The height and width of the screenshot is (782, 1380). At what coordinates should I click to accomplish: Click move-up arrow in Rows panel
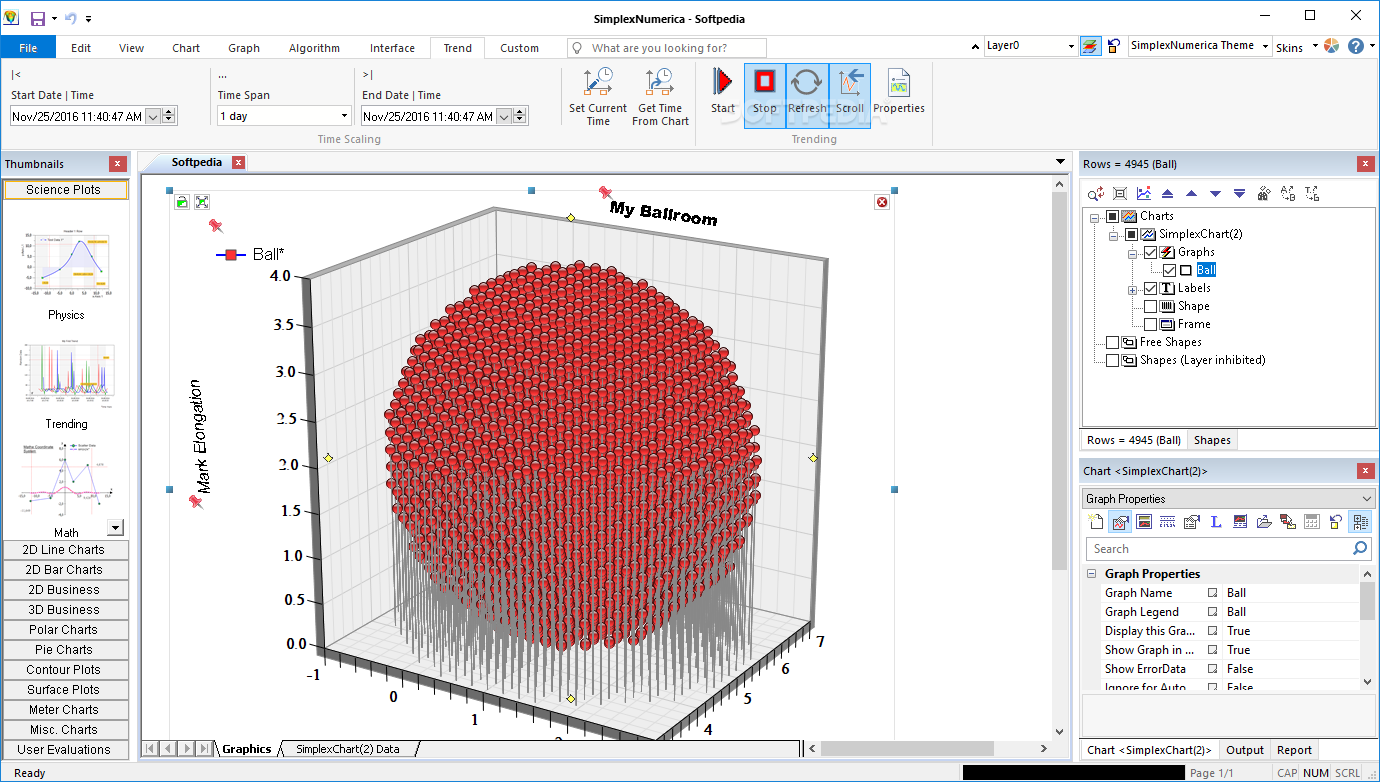[x=1191, y=194]
